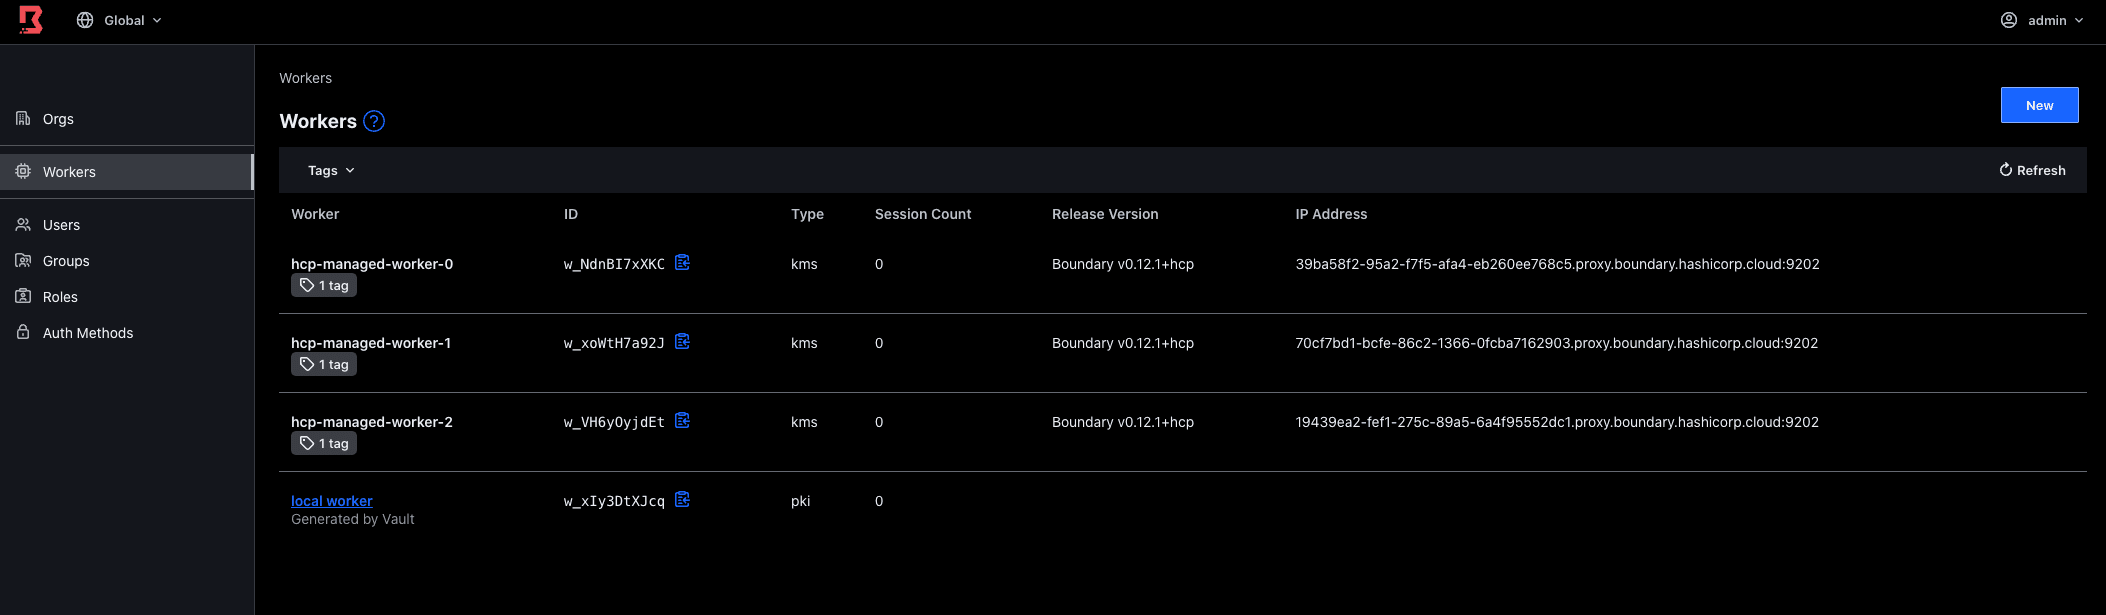Open the Tags filter dropdown
The image size is (2106, 615).
pyautogui.click(x=331, y=171)
